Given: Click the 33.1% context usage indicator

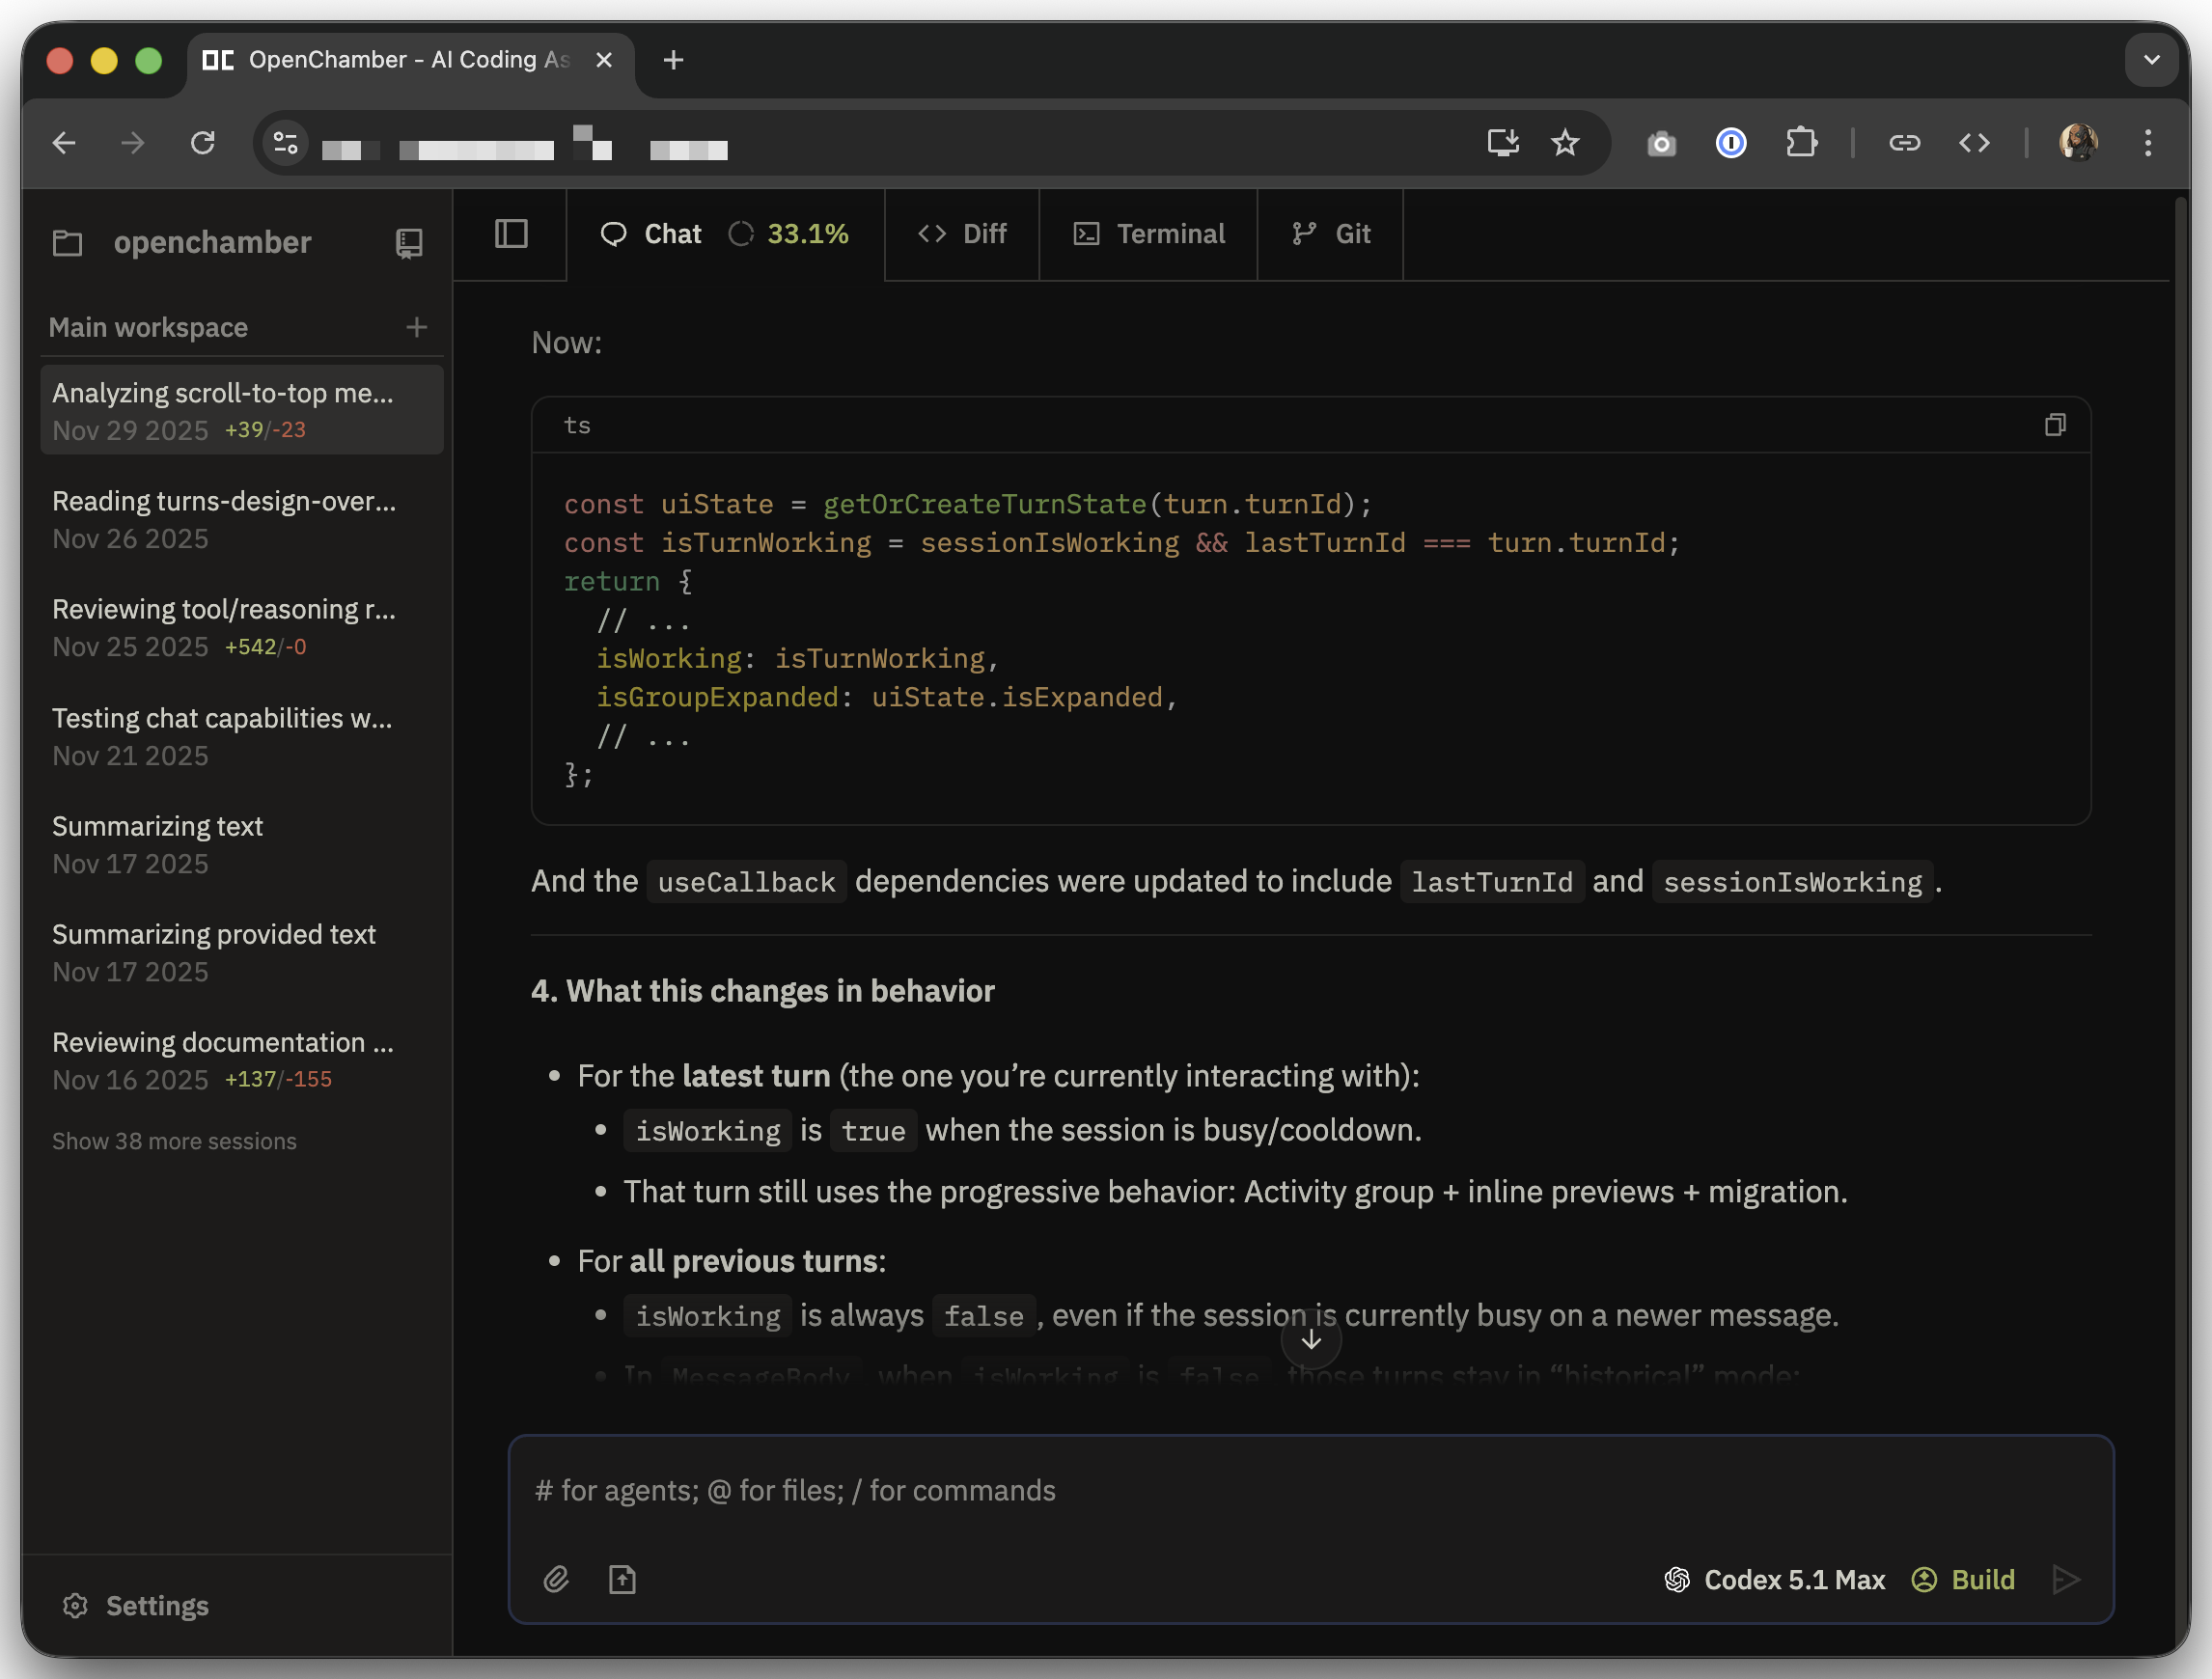Looking at the screenshot, I should pyautogui.click(x=789, y=234).
